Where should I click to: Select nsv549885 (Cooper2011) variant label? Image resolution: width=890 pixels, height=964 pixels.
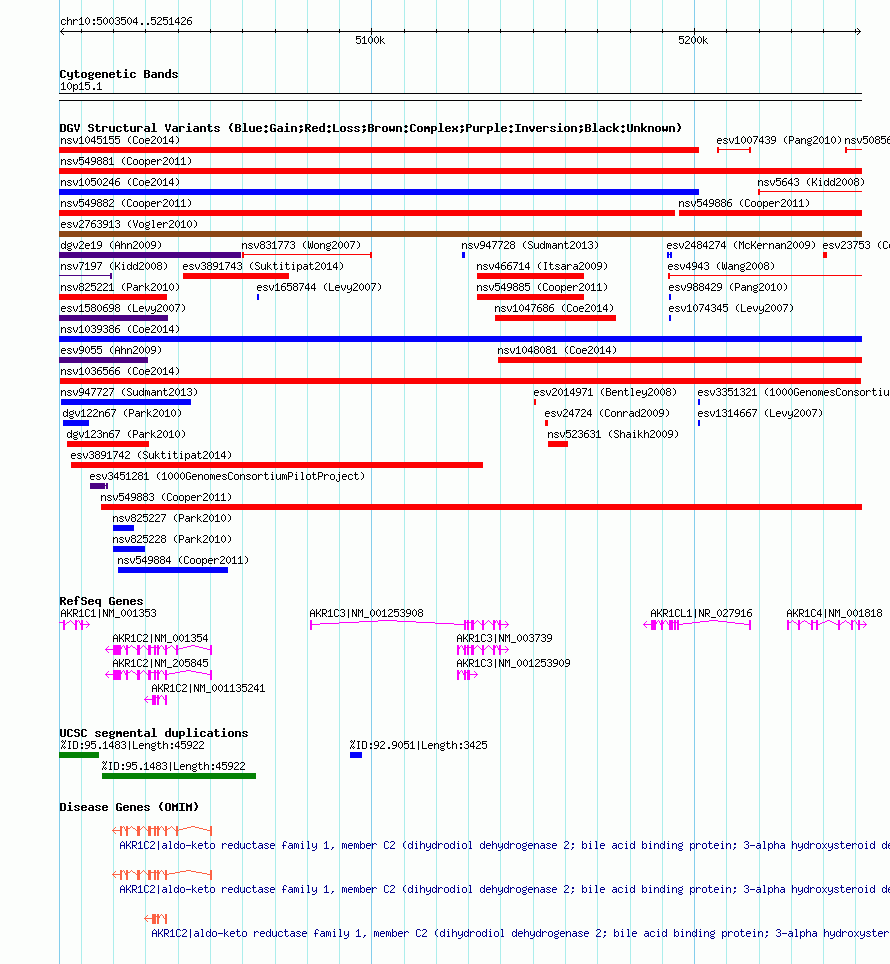click(x=542, y=287)
